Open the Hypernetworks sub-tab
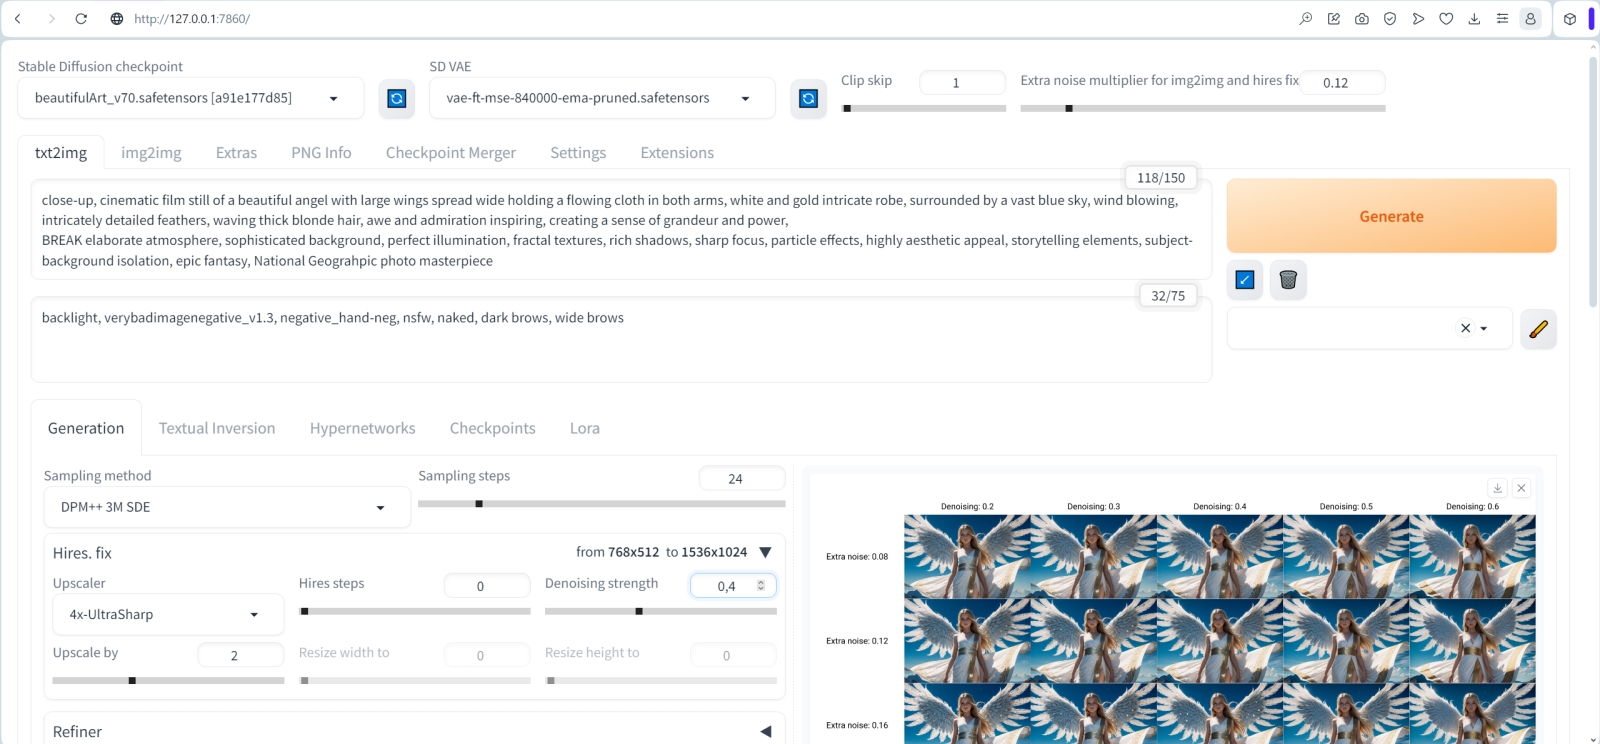This screenshot has width=1600, height=744. tap(362, 428)
